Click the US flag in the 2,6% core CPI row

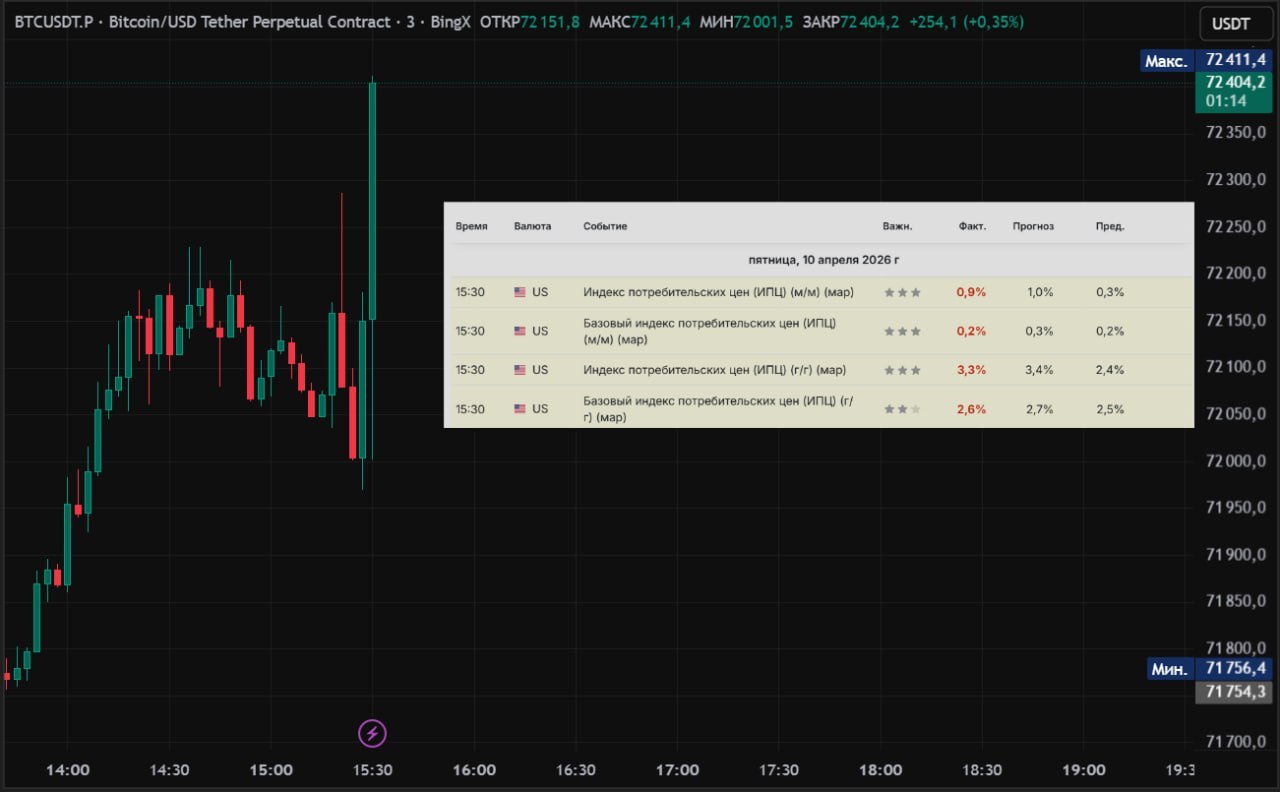520,409
